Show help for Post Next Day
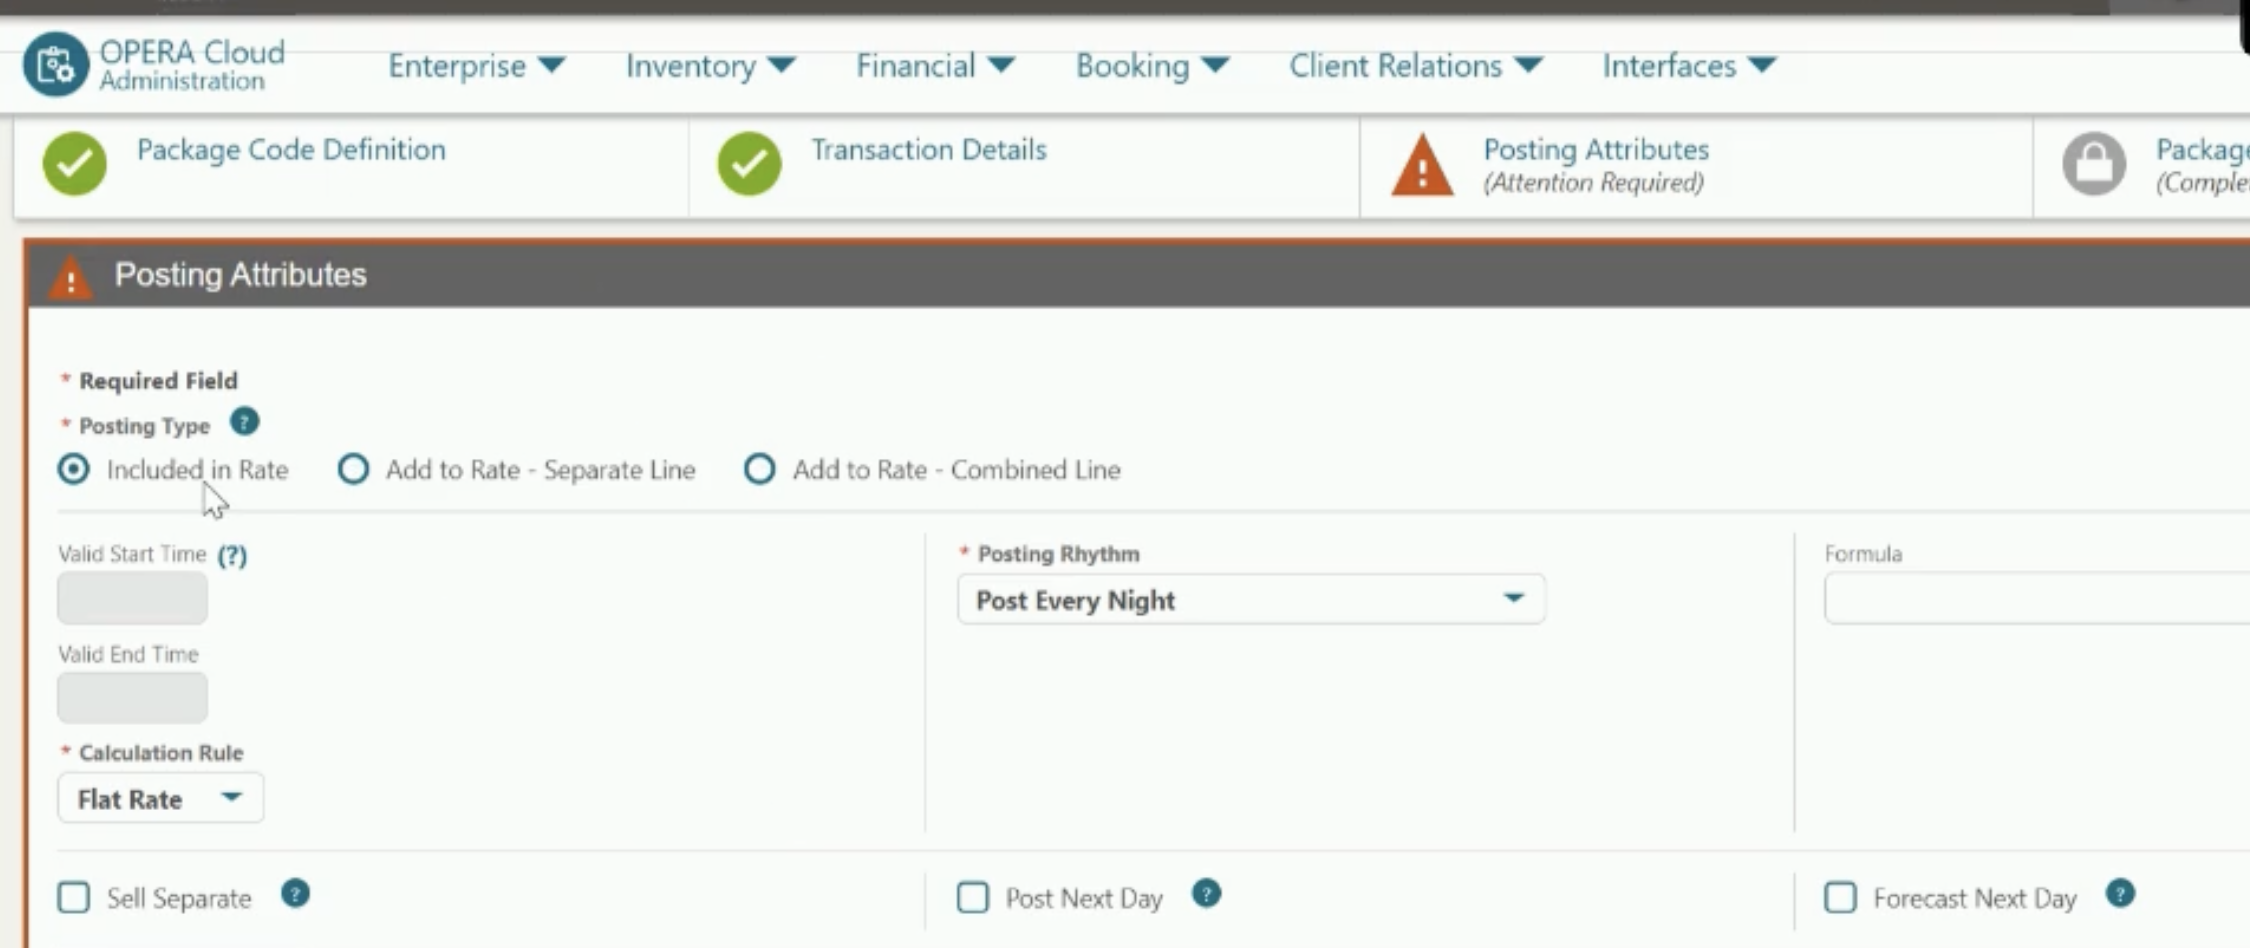 tap(1206, 893)
